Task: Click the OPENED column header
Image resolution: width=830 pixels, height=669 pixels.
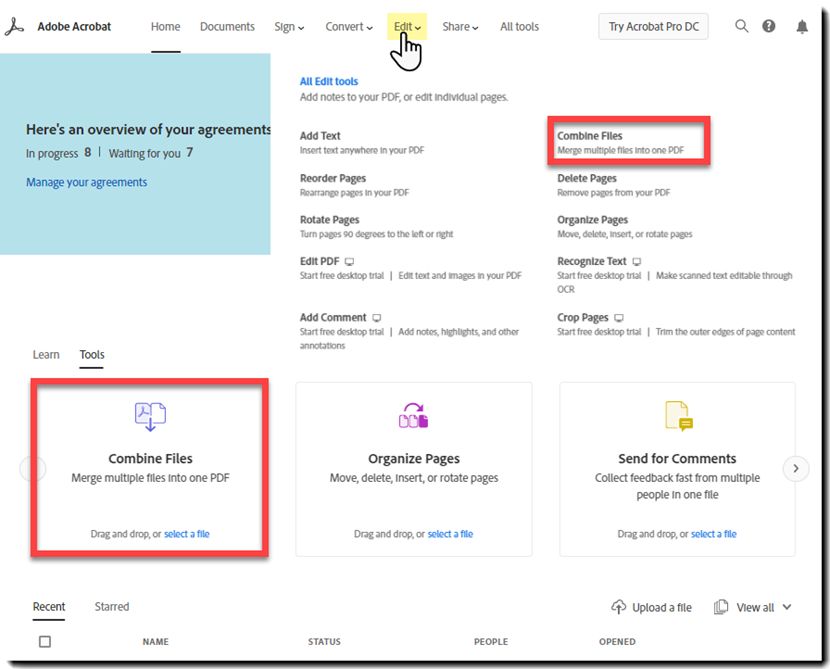Action: pyautogui.click(x=617, y=641)
